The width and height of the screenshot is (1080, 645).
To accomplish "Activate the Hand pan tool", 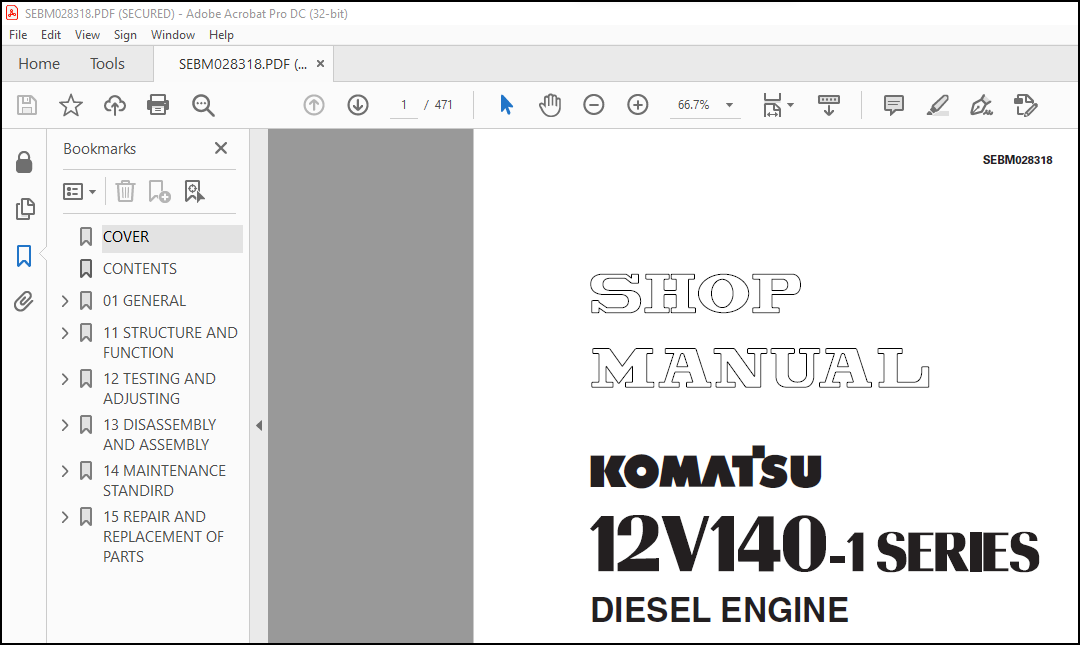I will (550, 105).
